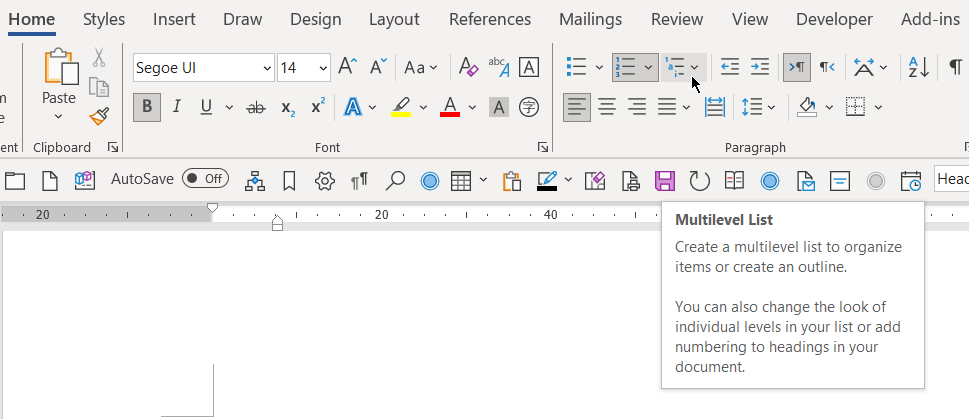Screen dimensions: 969x419
Task: Toggle Underline formatting
Action: pyautogui.click(x=206, y=108)
